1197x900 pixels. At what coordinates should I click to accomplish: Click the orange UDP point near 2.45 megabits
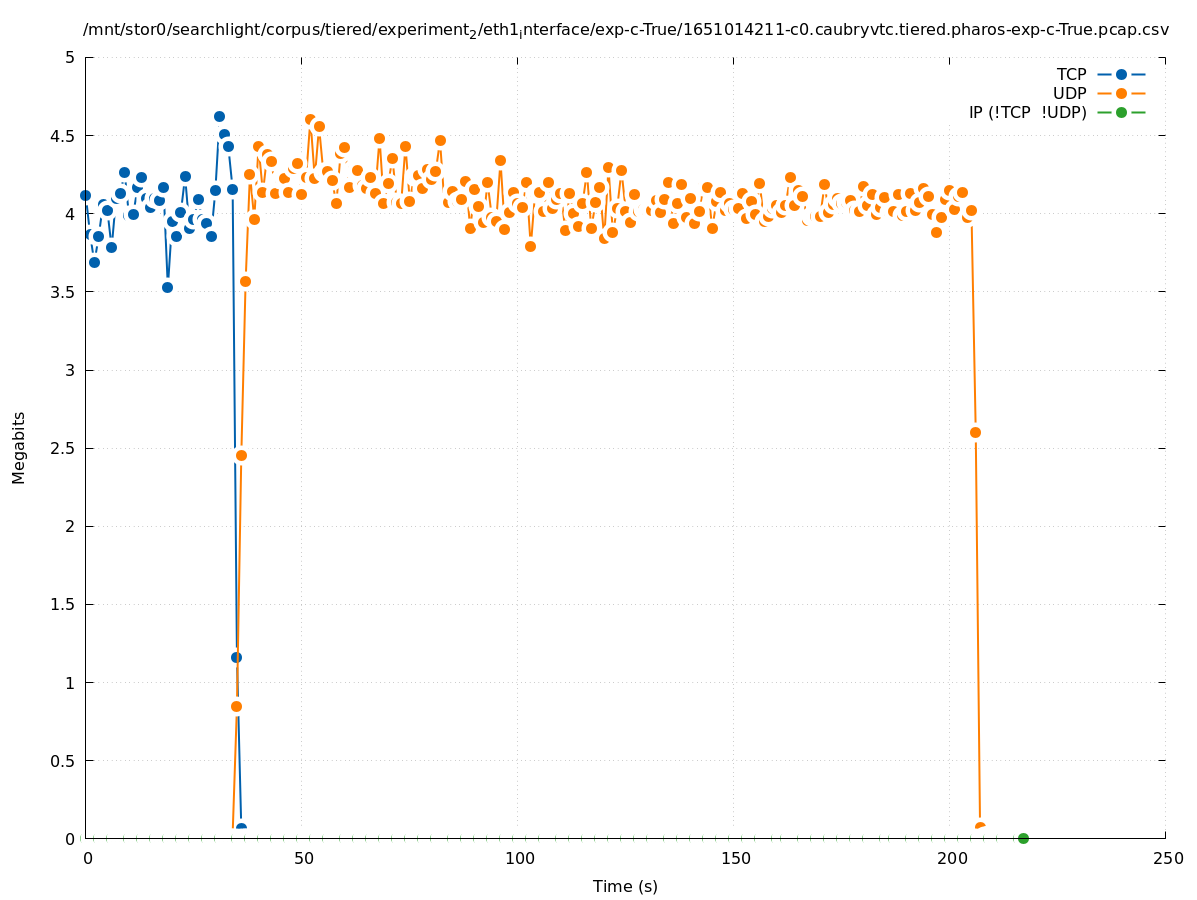point(241,455)
